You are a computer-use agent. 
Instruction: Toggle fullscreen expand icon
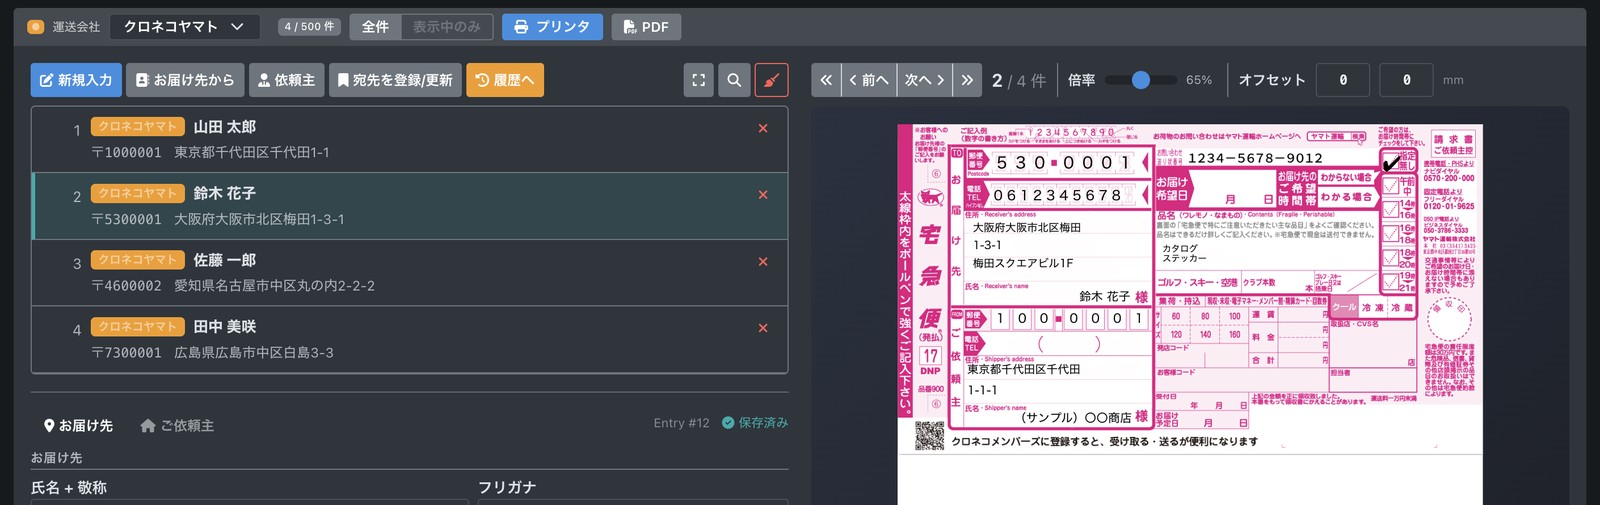(699, 80)
